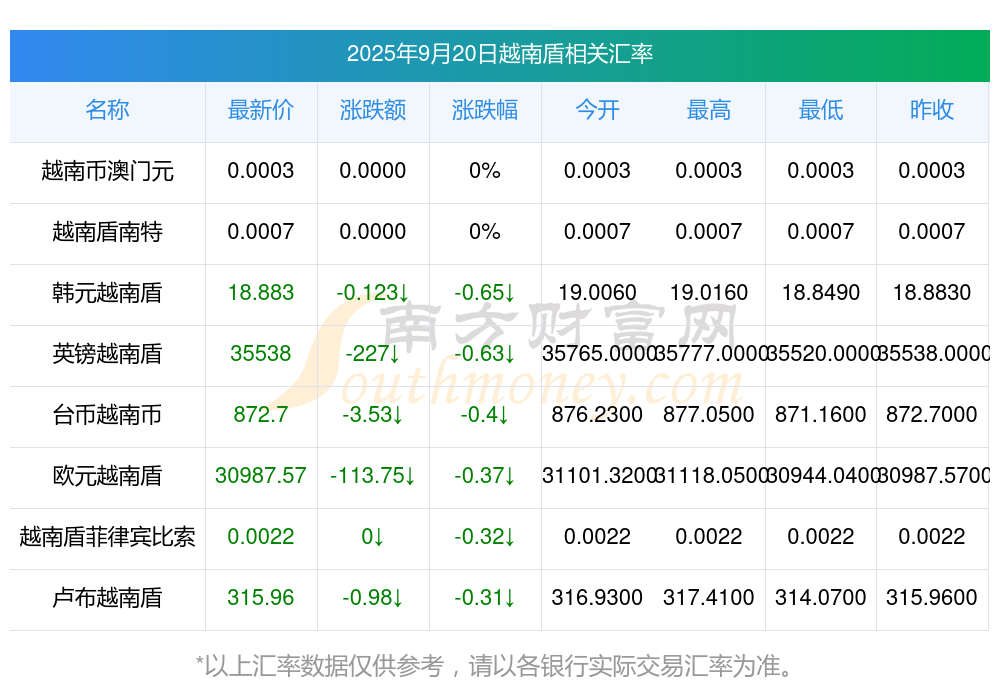Click the 台币越南币 row name
Viewport: 1000px width, 698px height.
[x=107, y=415]
